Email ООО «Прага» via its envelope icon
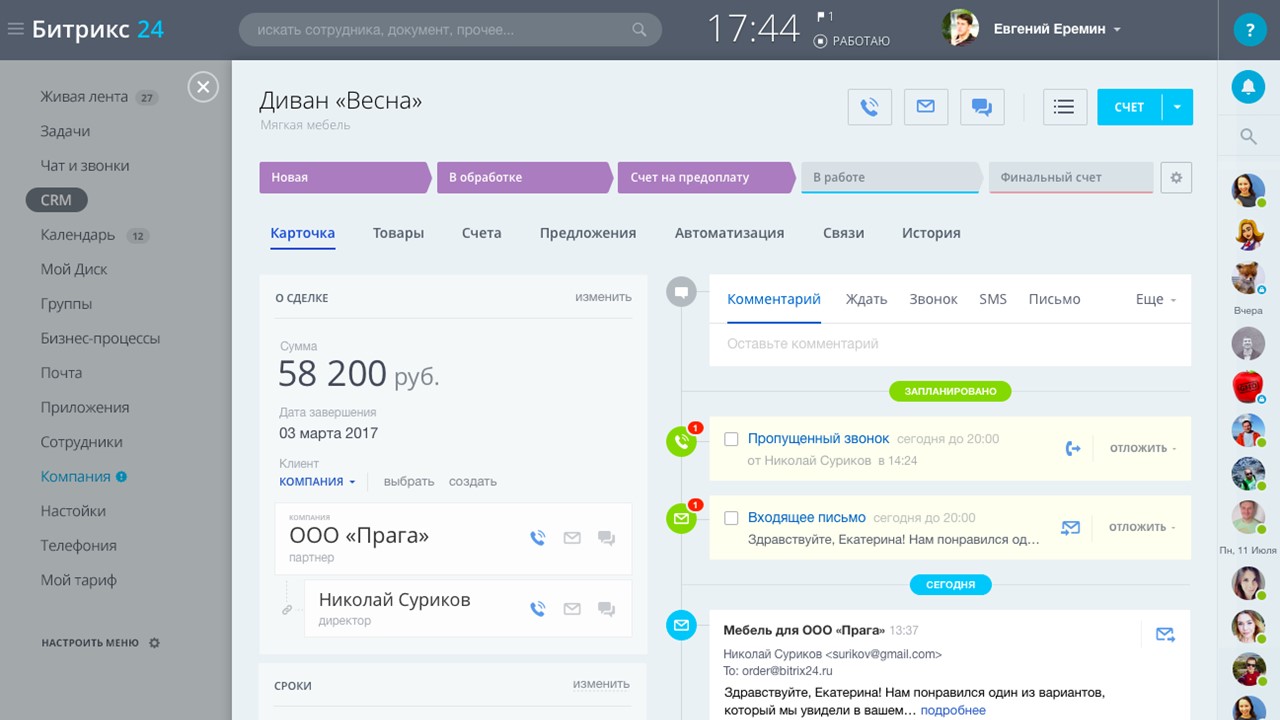Image resolution: width=1280 pixels, height=720 pixels. pyautogui.click(x=572, y=538)
